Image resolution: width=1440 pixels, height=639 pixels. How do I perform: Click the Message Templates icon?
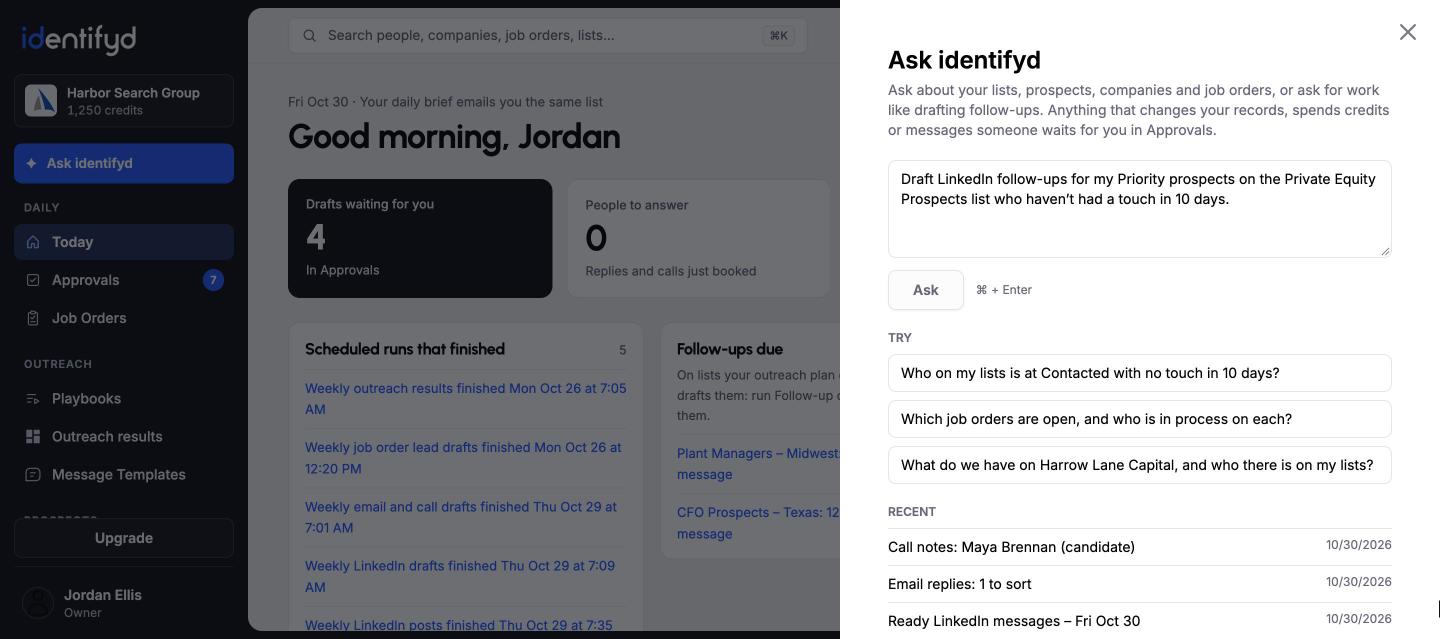click(x=33, y=474)
